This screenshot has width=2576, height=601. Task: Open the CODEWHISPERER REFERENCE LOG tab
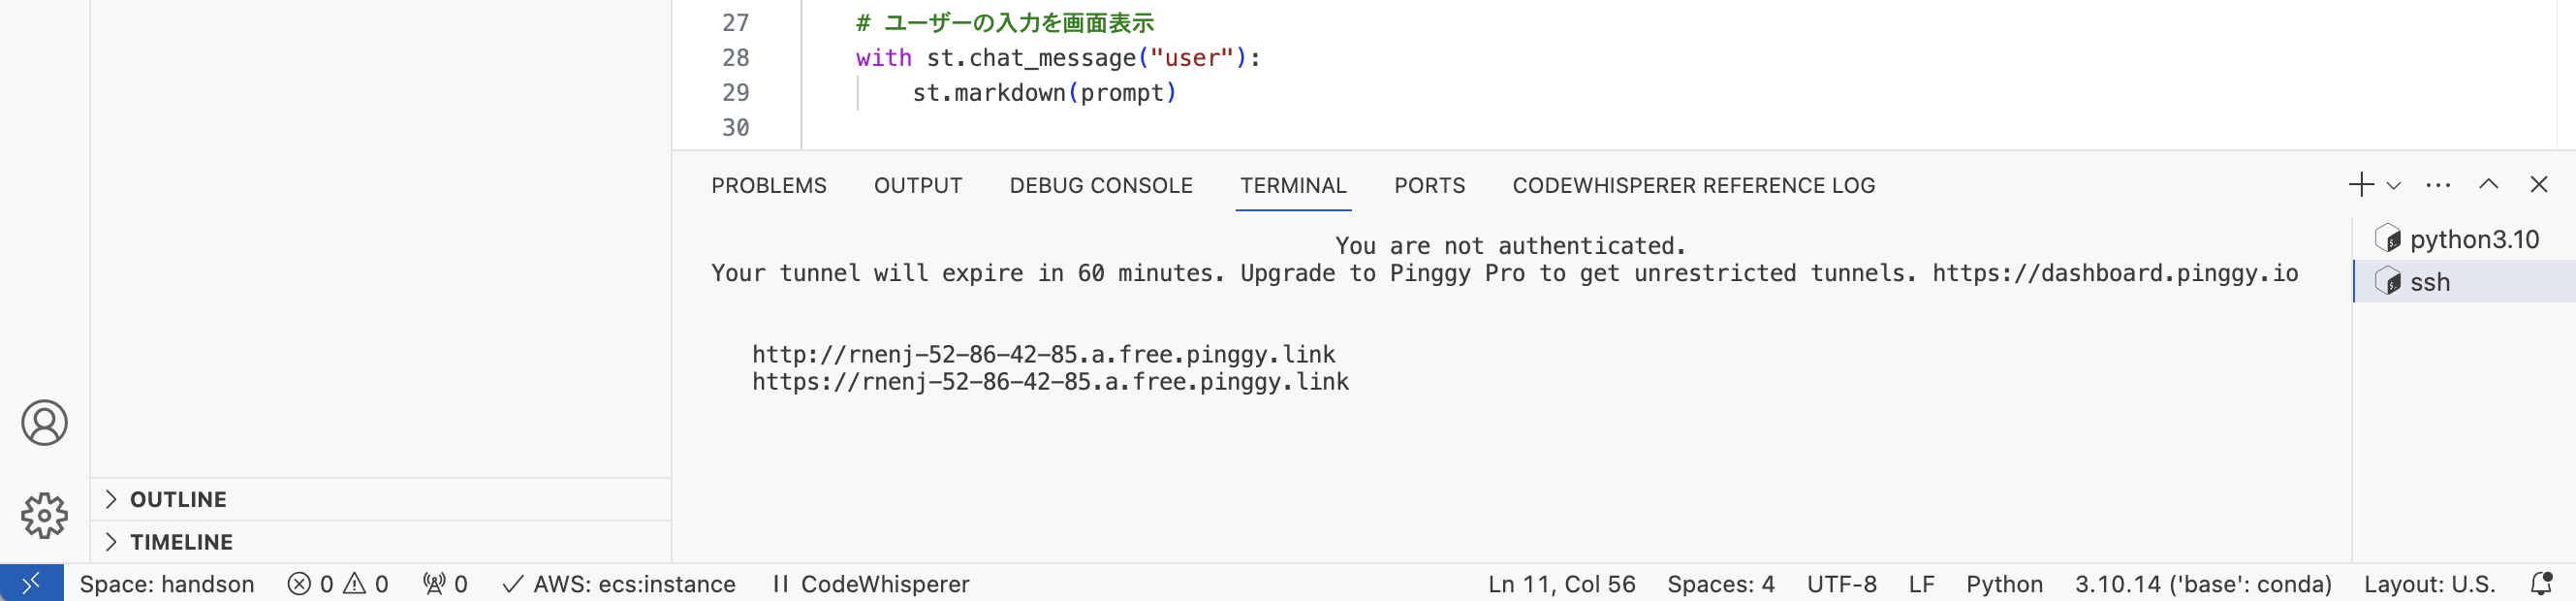[1693, 185]
